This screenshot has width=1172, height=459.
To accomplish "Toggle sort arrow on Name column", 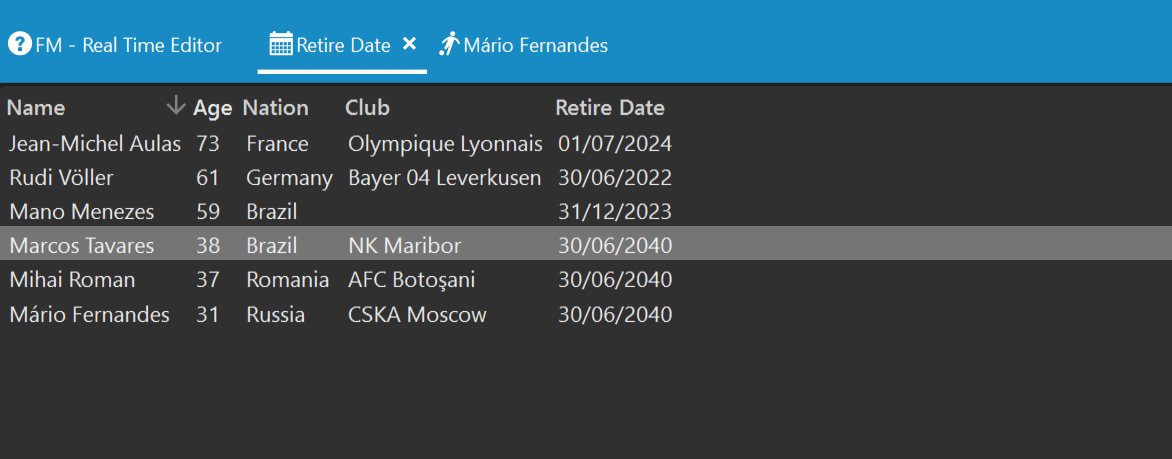I will tap(176, 105).
